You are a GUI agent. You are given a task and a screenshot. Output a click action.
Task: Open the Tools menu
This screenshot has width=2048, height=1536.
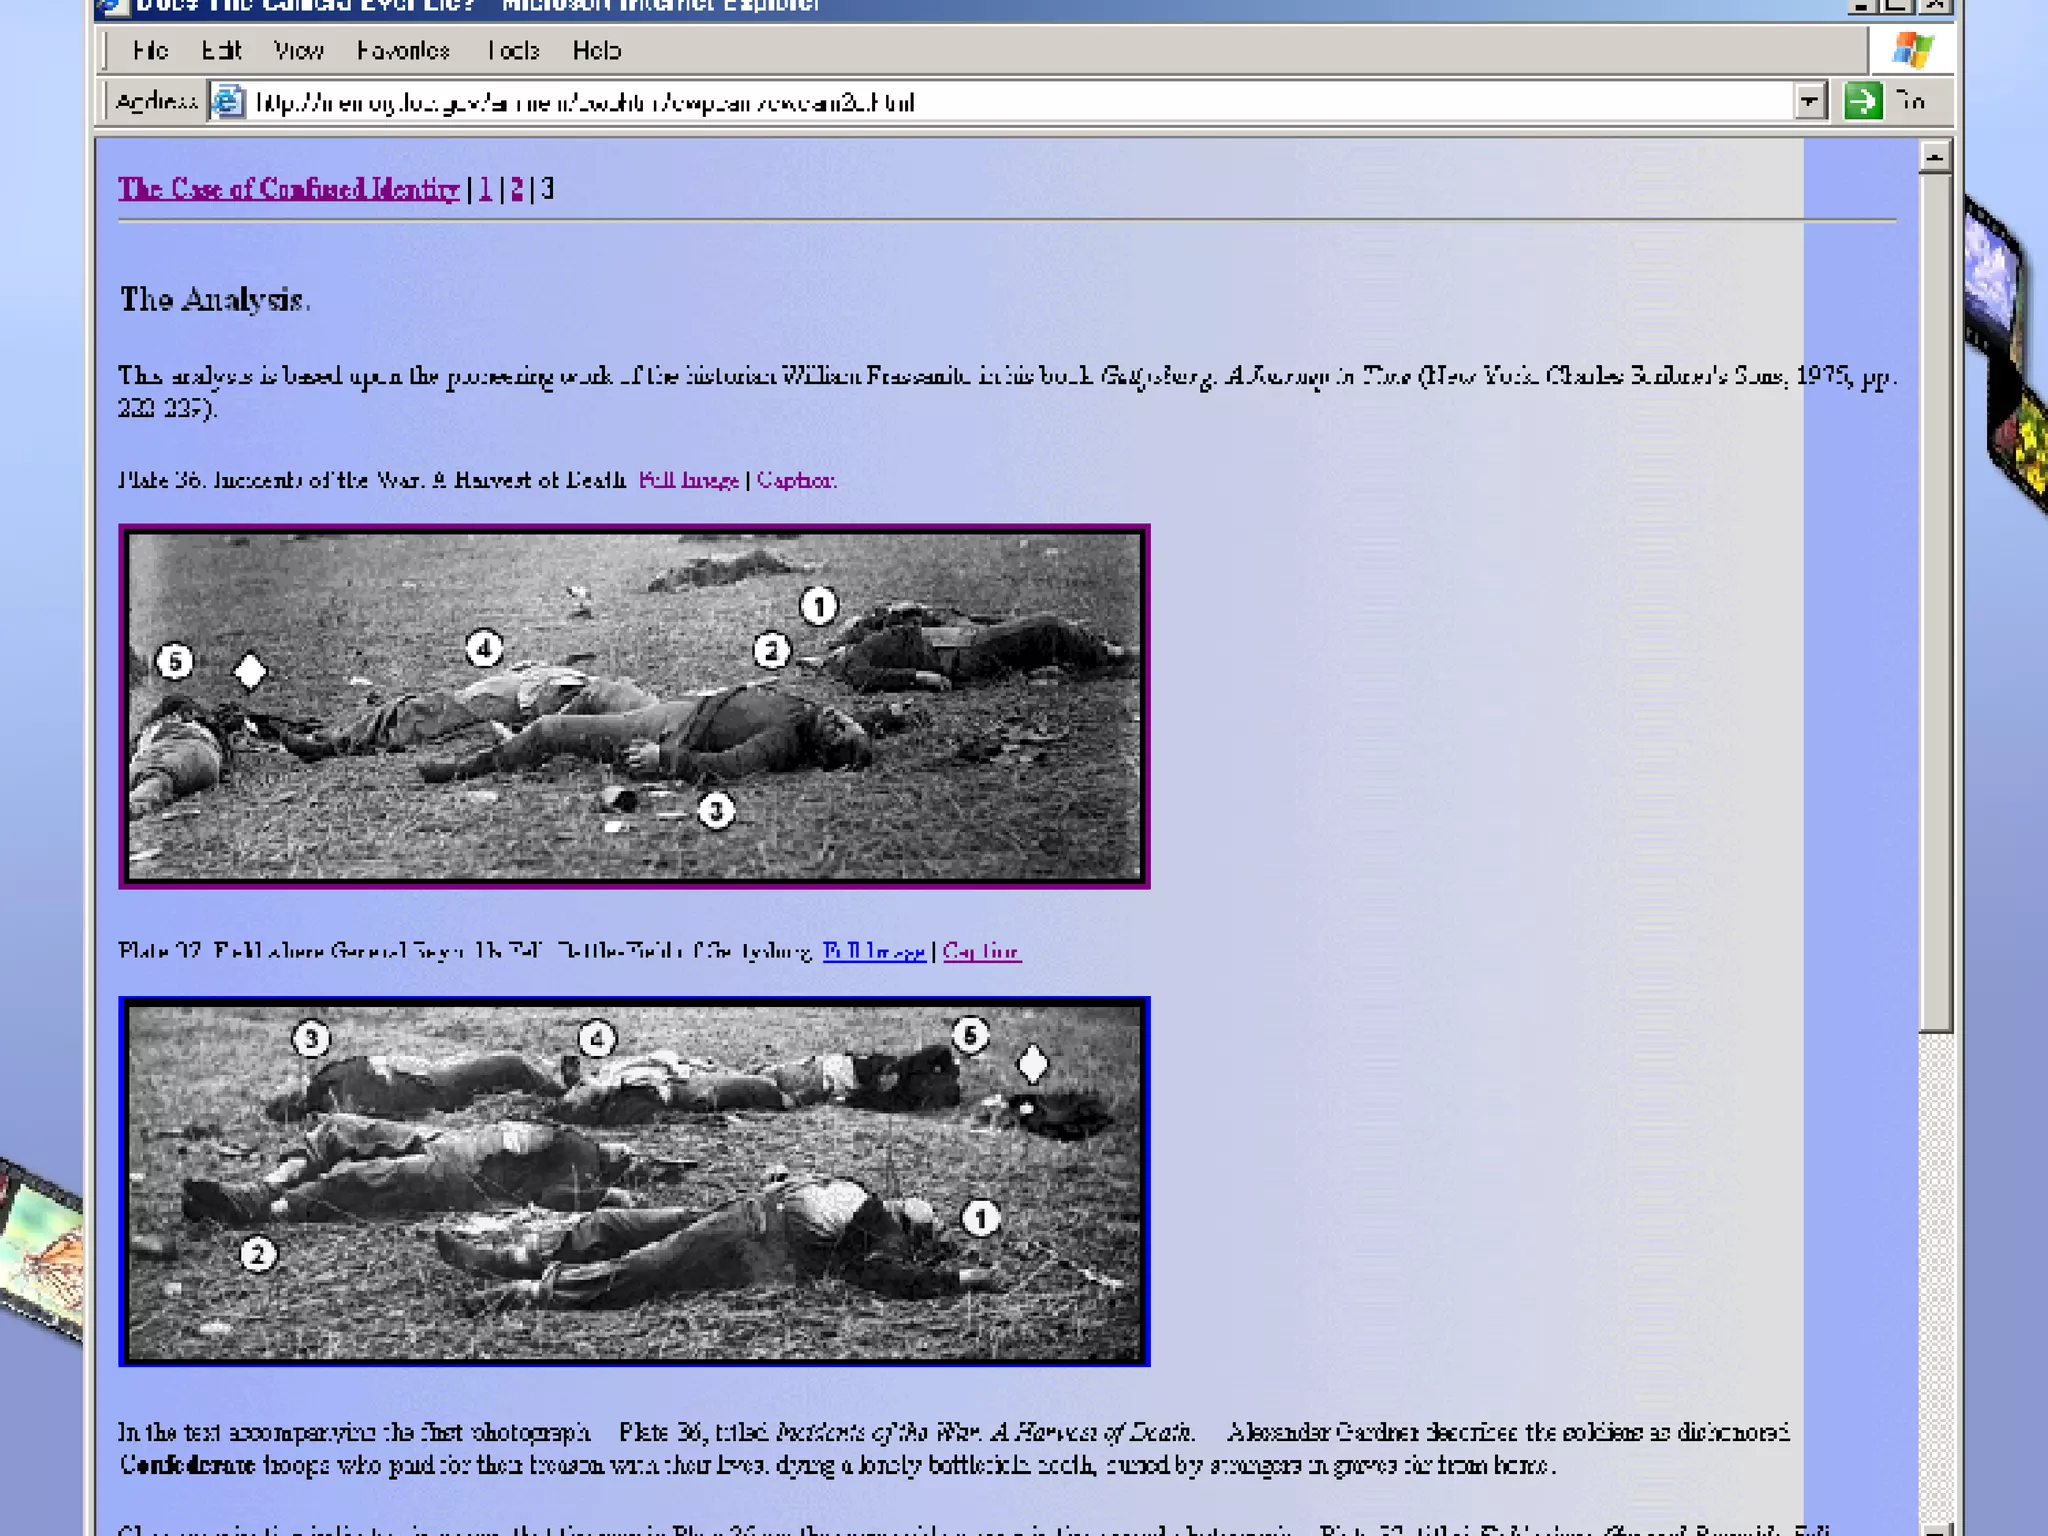(513, 51)
